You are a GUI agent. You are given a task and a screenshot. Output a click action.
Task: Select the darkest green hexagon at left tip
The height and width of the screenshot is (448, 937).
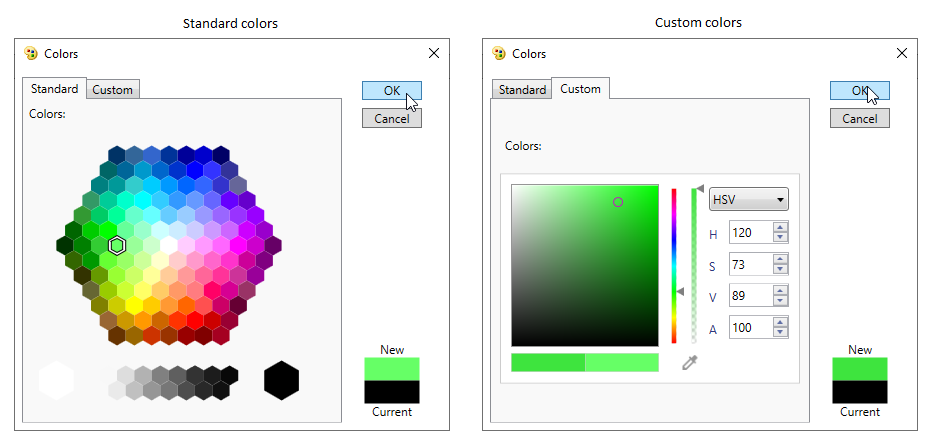65,245
